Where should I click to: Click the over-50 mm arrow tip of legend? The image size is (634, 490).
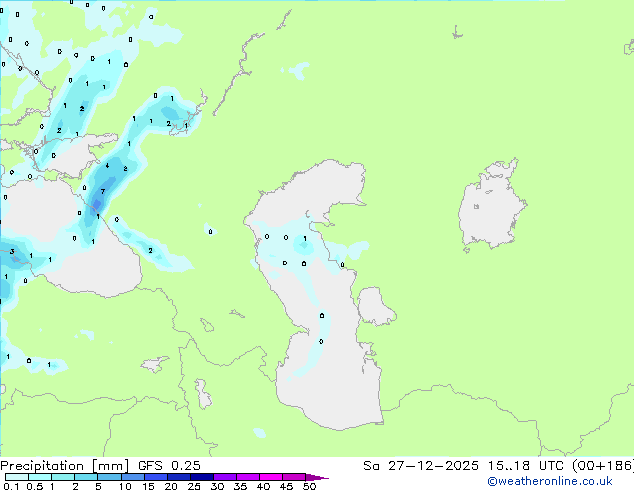tap(317, 477)
